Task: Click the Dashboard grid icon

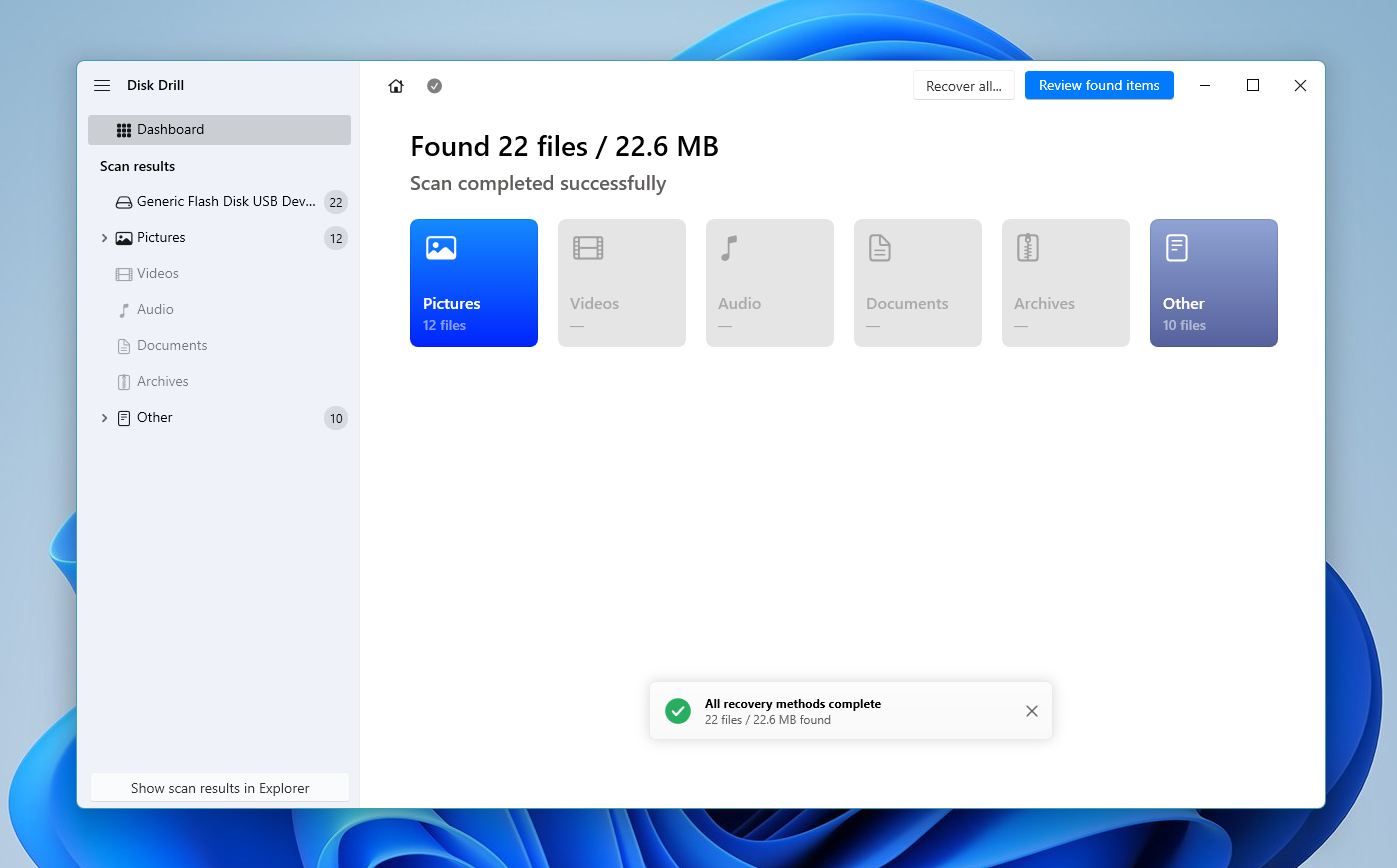Action: pos(124,130)
